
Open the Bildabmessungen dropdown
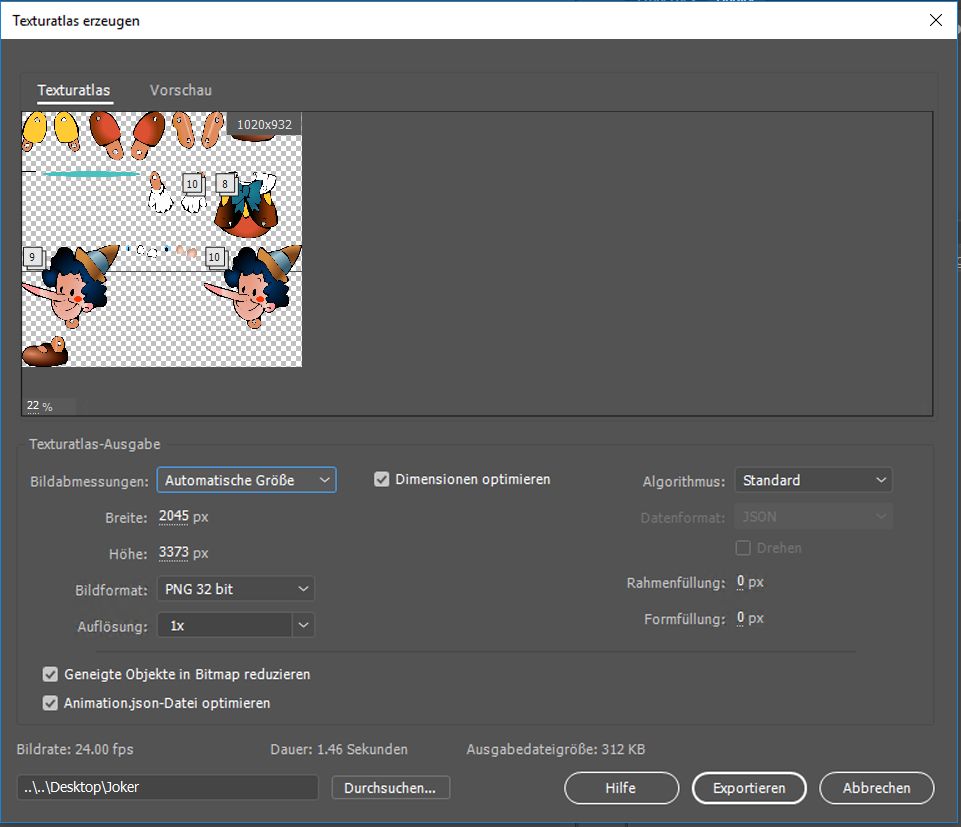[x=246, y=480]
